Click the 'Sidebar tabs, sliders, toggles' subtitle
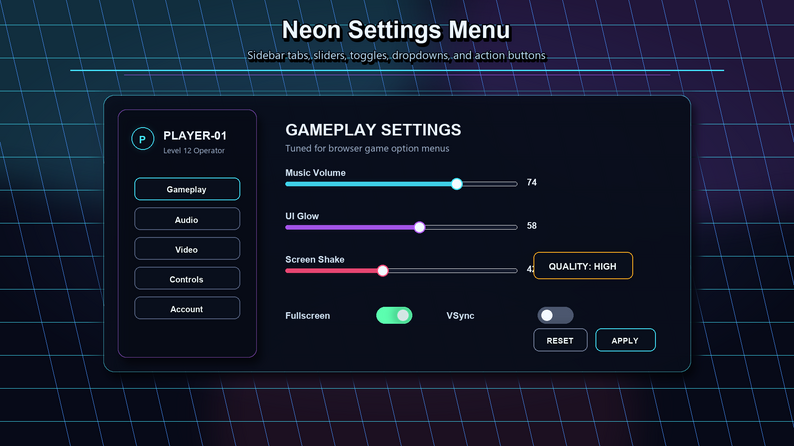The height and width of the screenshot is (446, 794). tap(396, 55)
